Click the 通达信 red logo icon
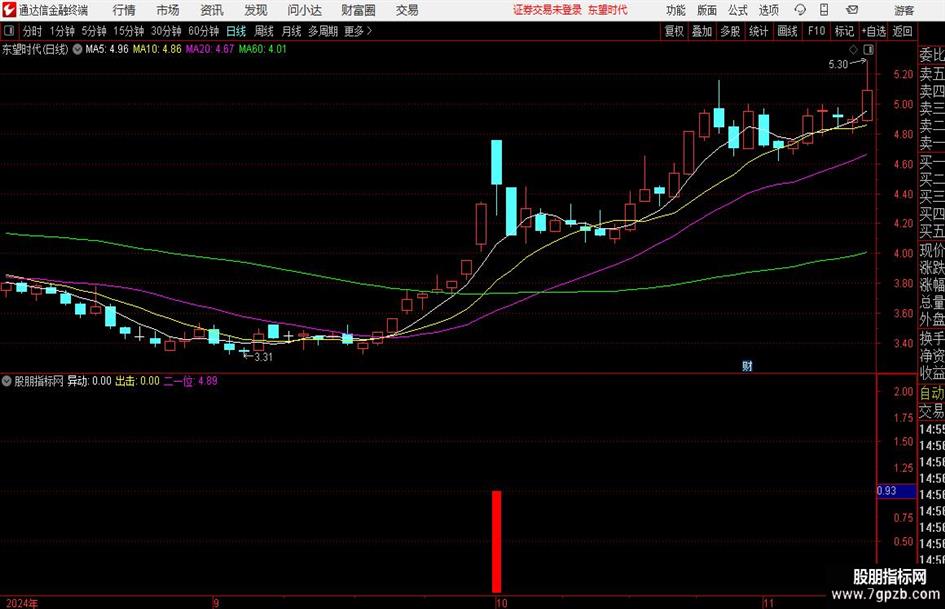Image resolution: width=945 pixels, height=609 pixels. click(9, 10)
